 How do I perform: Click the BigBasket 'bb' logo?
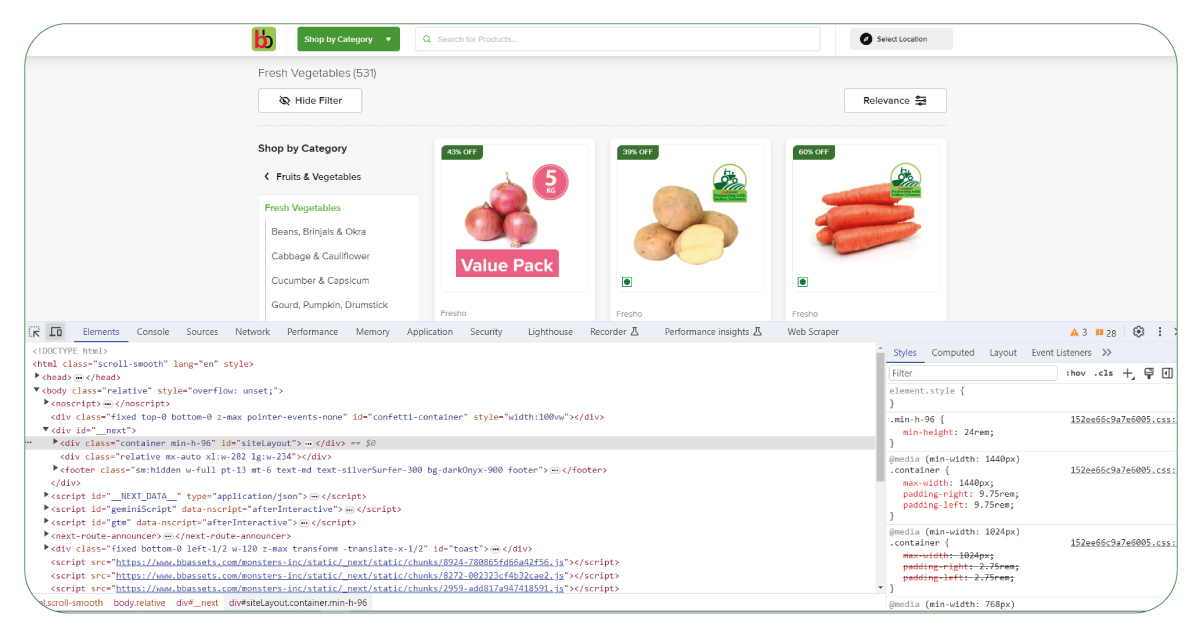point(264,39)
